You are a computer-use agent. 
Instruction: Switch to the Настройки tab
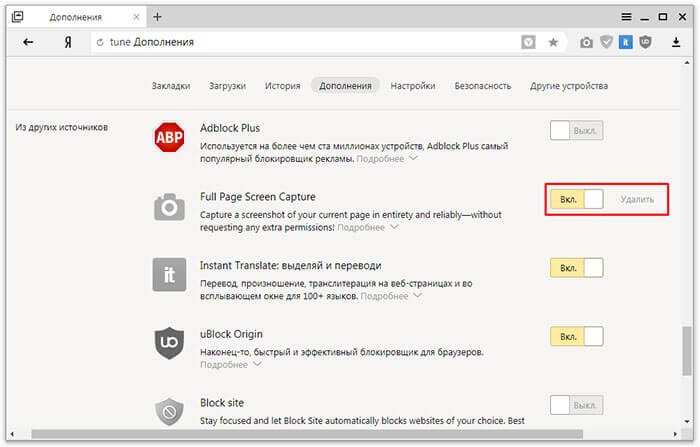[413, 86]
